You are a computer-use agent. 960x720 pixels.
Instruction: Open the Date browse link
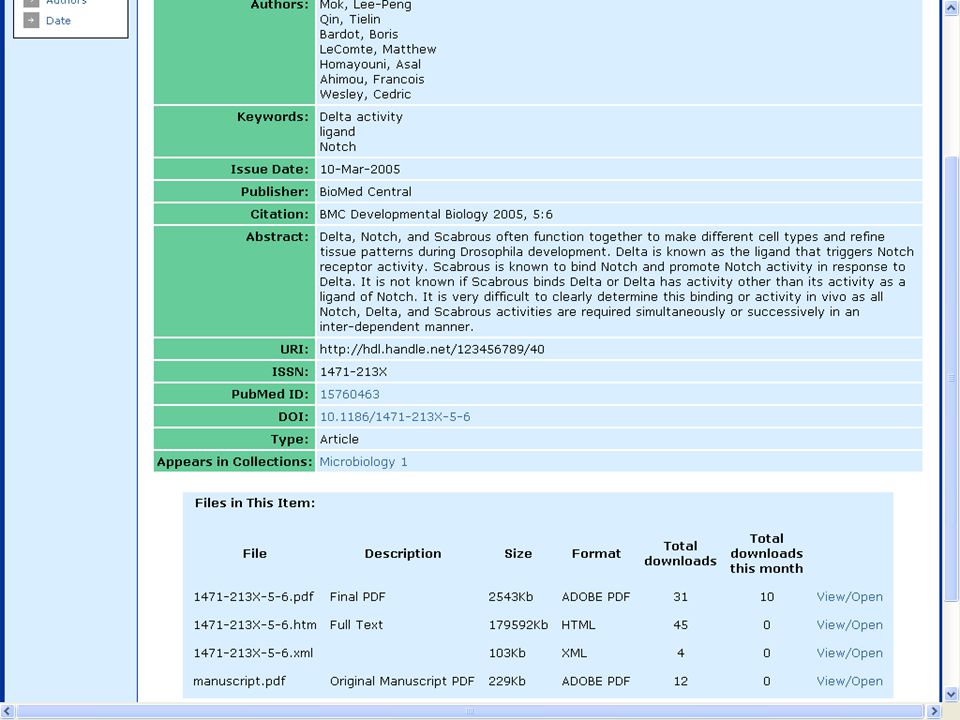58,21
